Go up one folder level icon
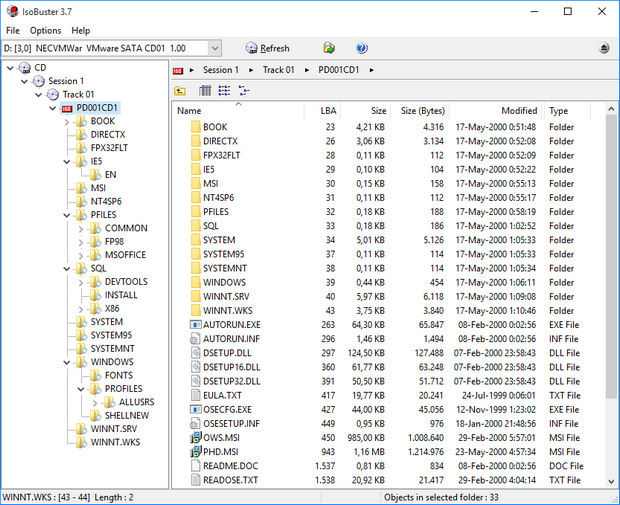 [181, 91]
